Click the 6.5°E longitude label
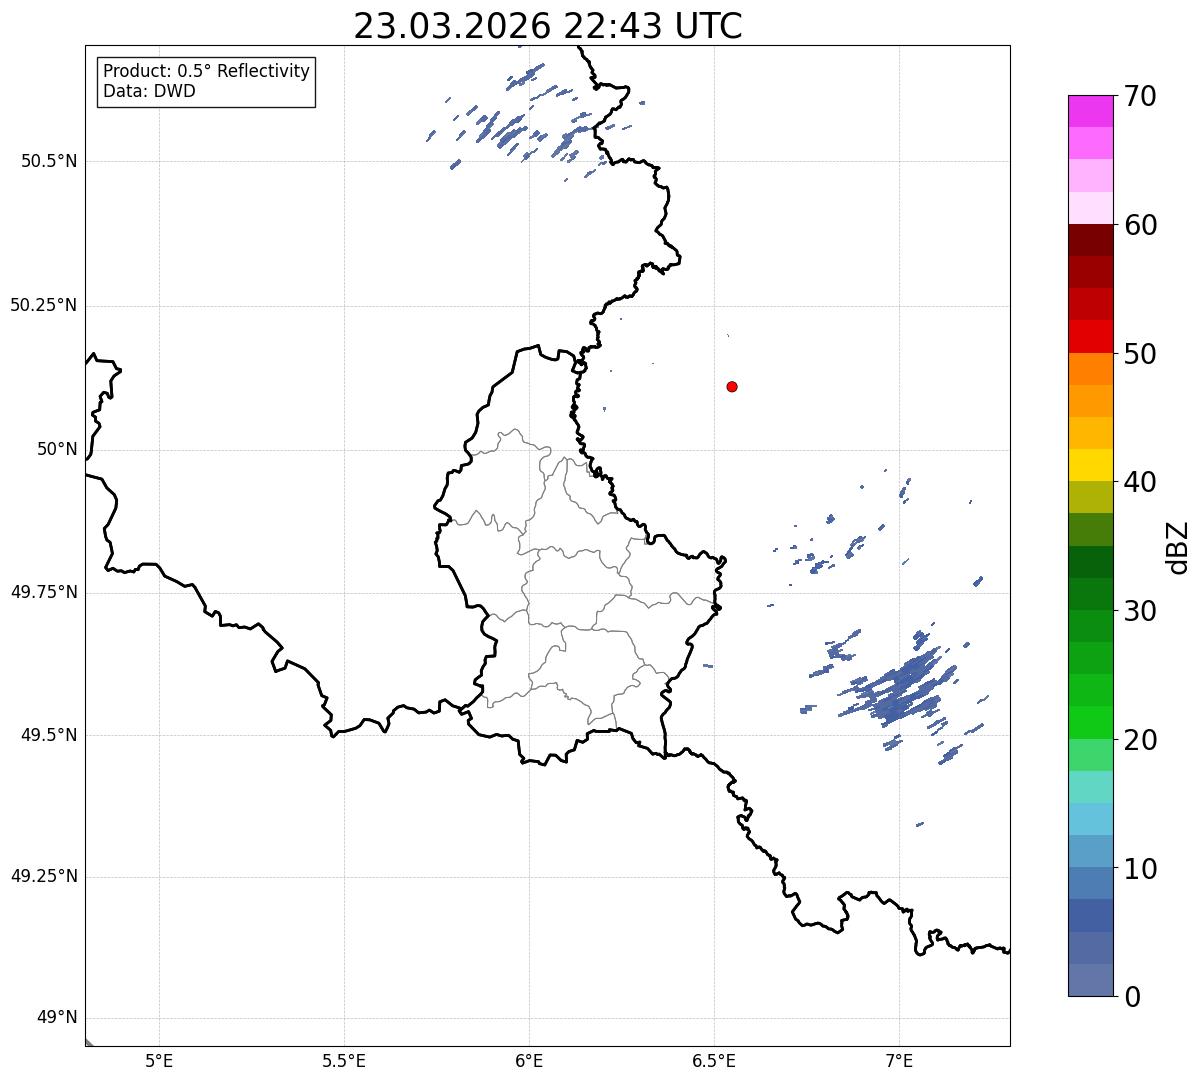This screenshot has height=1081, width=1202. (714, 1060)
